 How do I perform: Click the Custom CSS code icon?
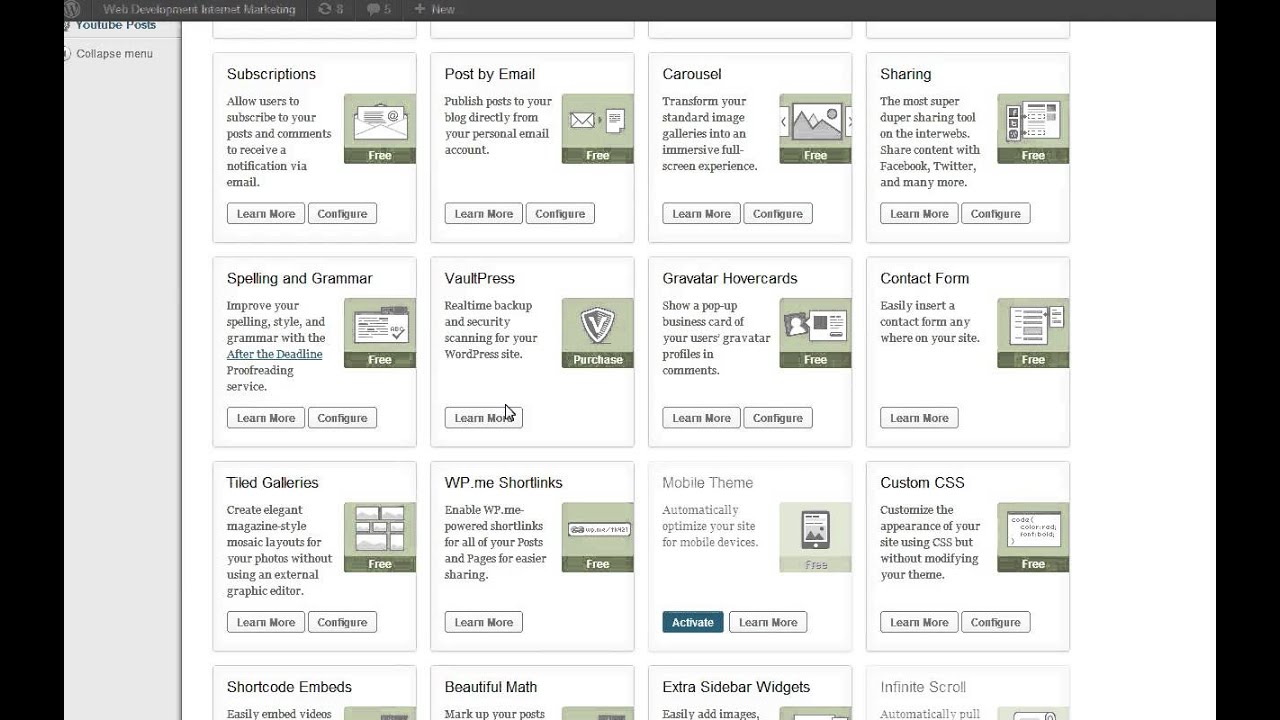click(1033, 537)
